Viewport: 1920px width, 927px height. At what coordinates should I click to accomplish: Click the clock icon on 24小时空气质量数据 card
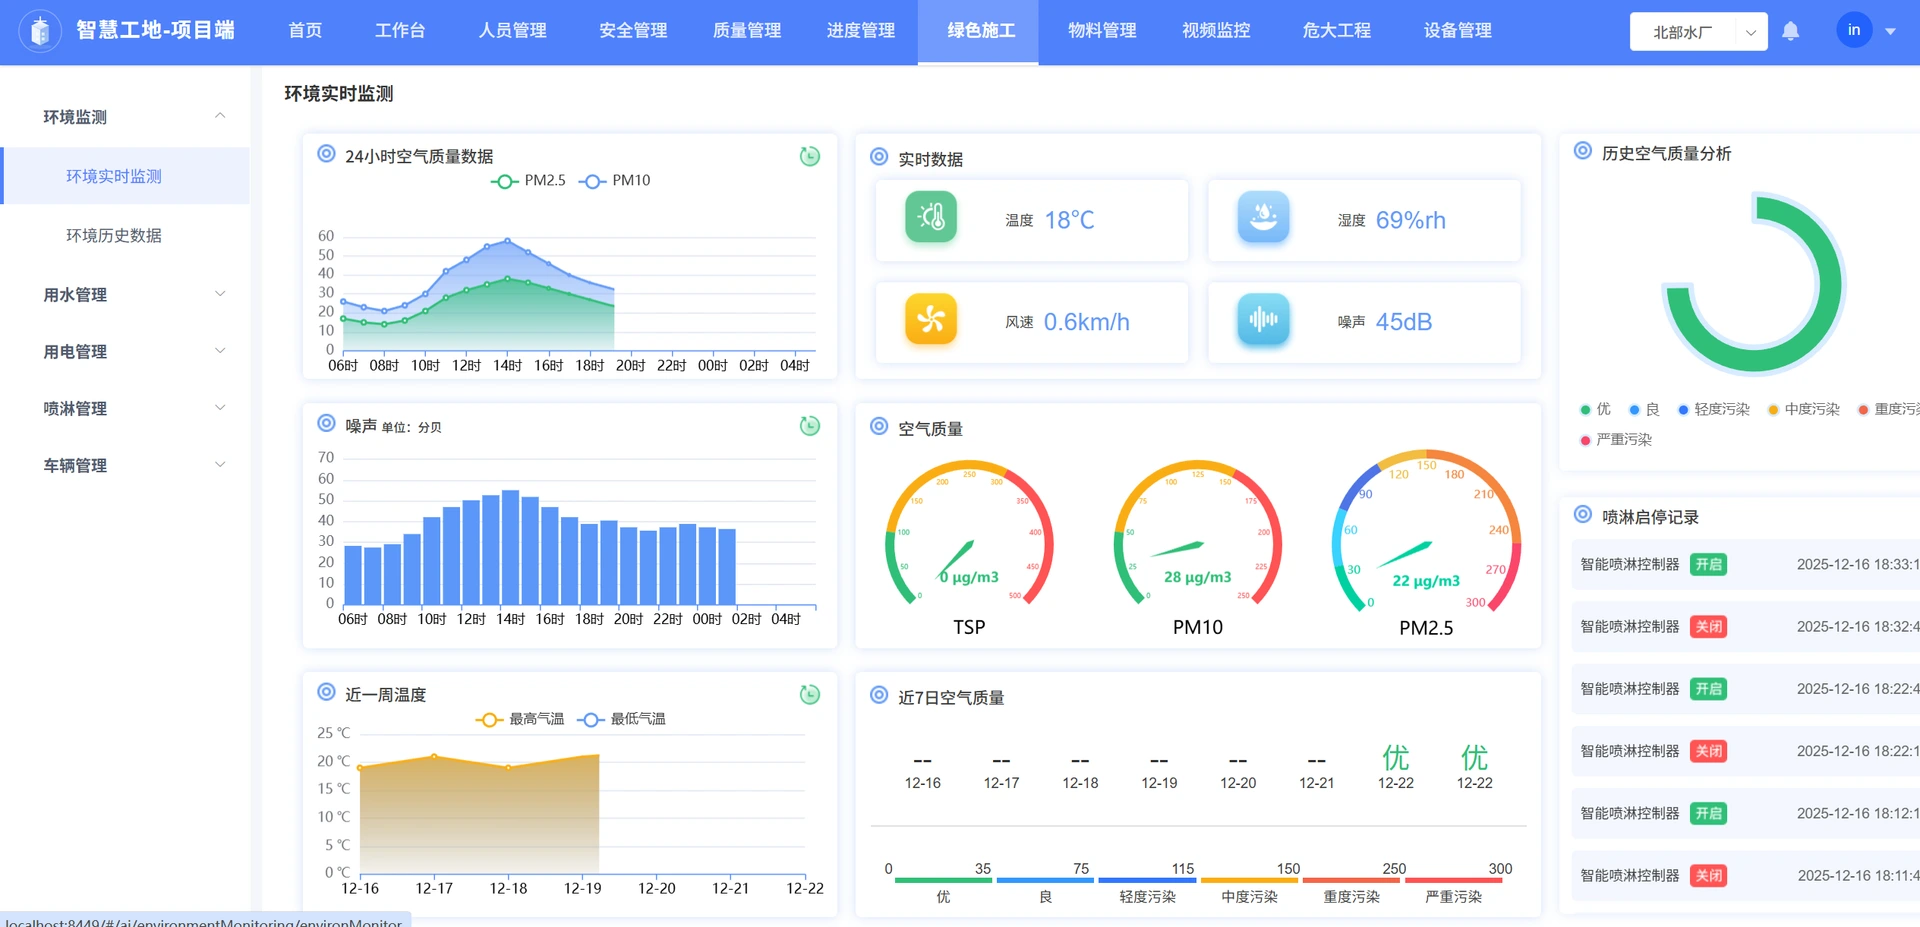point(810,156)
